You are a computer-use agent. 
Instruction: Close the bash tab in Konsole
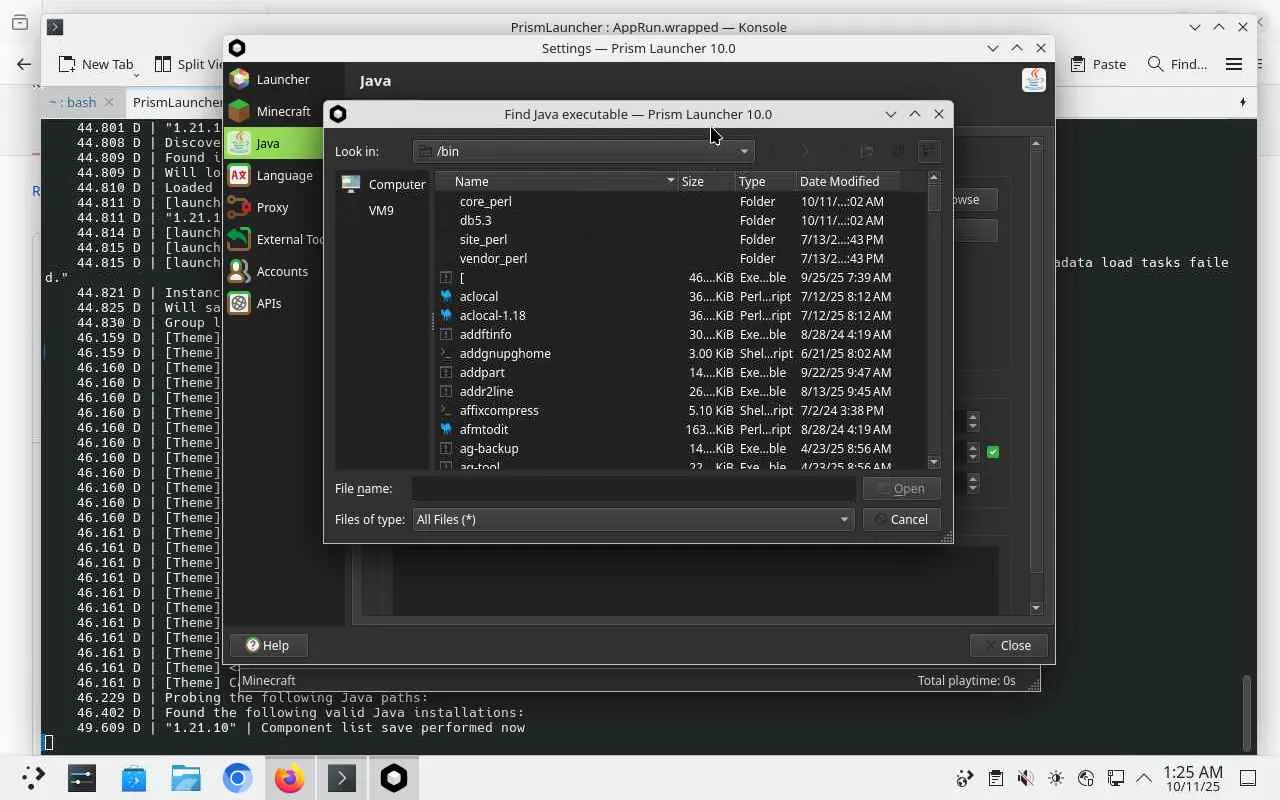110,102
